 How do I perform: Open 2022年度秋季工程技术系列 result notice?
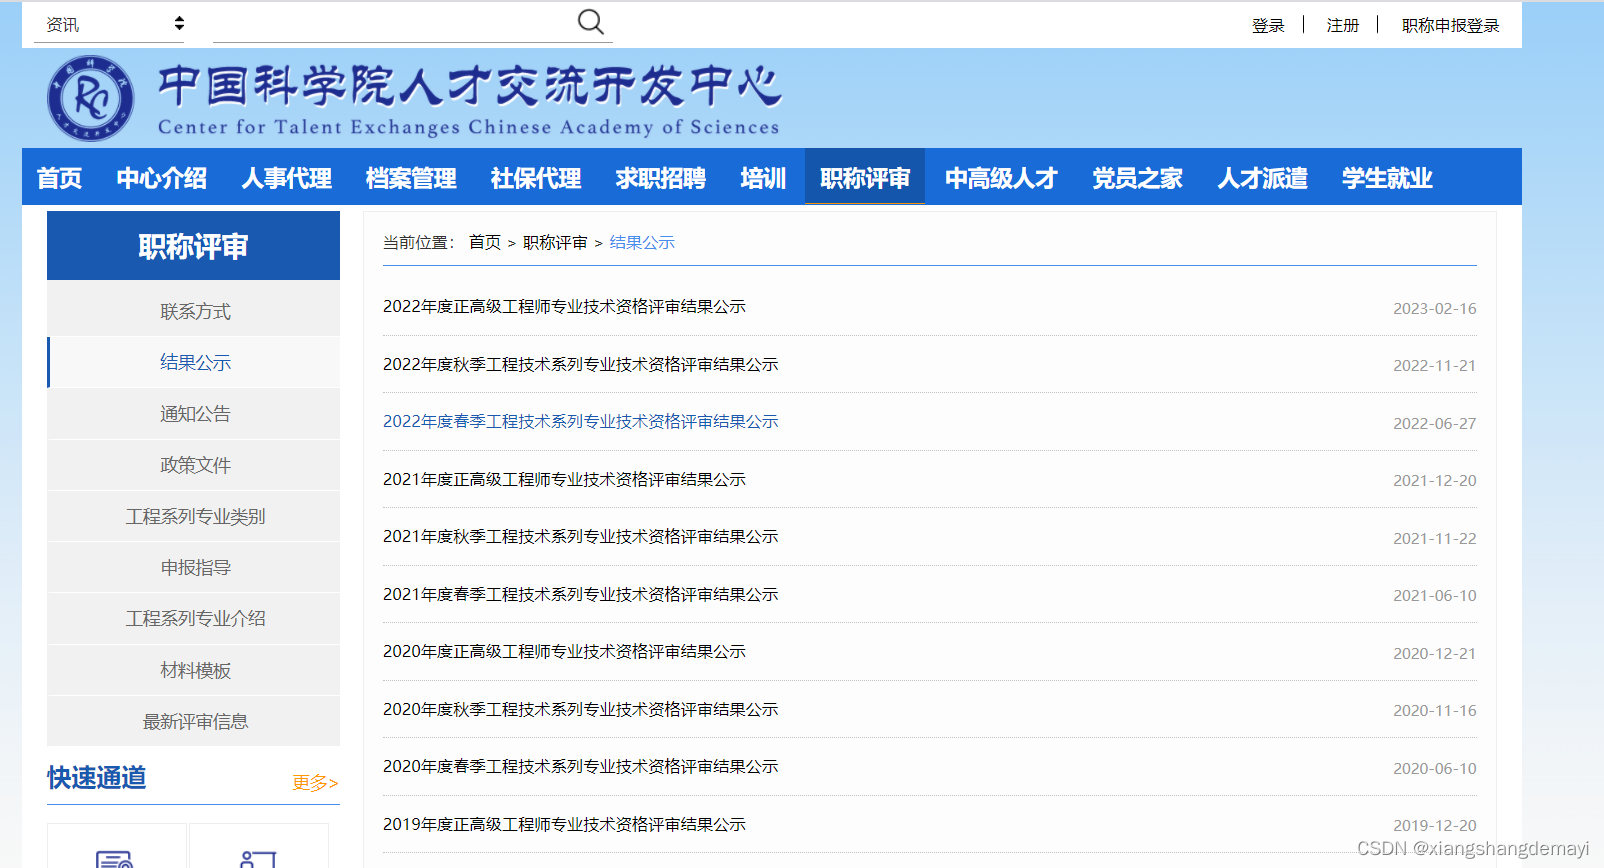click(580, 364)
